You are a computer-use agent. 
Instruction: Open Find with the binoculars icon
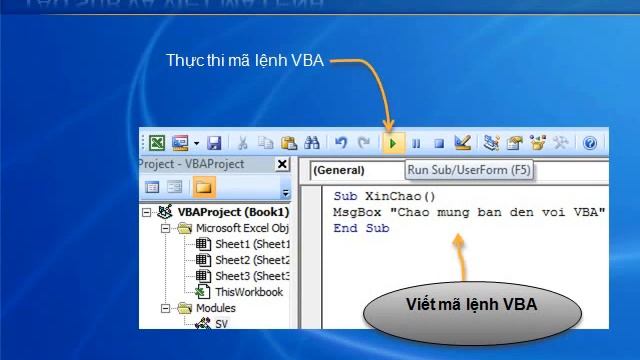coord(311,143)
